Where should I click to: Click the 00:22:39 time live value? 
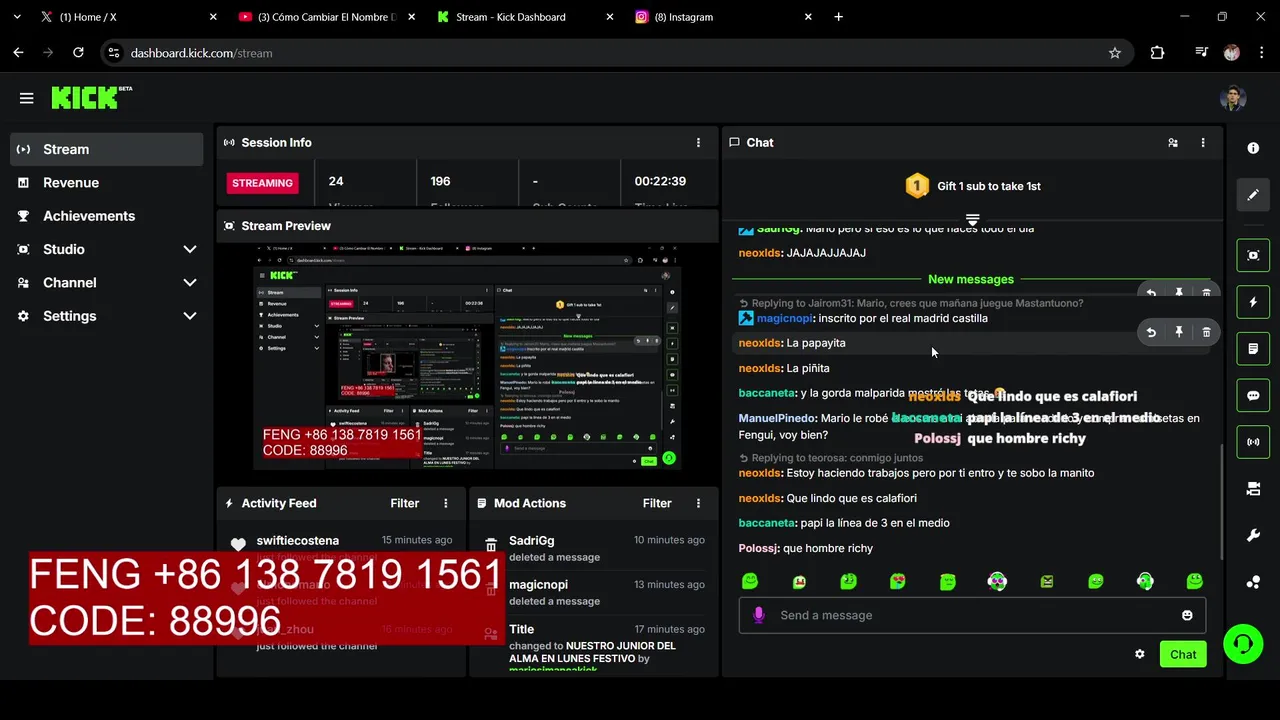(x=660, y=181)
